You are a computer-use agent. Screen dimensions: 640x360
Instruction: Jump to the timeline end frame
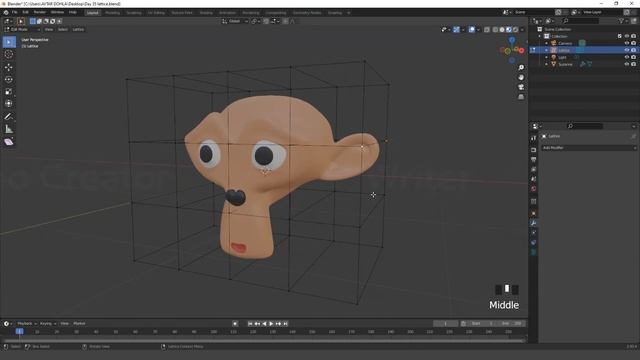click(x=285, y=324)
